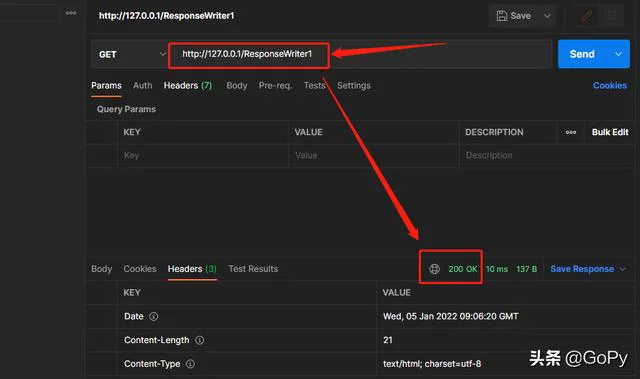640x379 pixels.
Task: Click the query param Key field
Action: point(203,155)
